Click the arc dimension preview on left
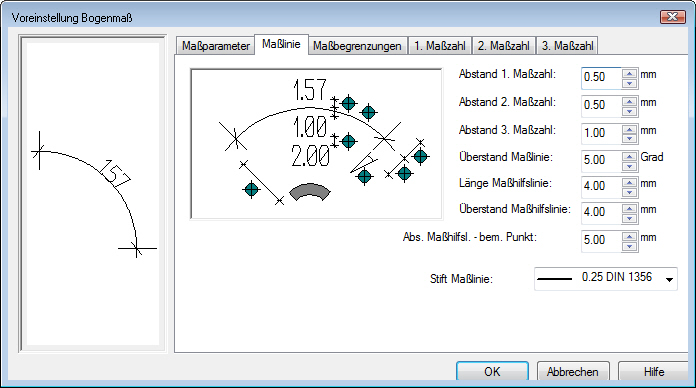 click(x=93, y=194)
